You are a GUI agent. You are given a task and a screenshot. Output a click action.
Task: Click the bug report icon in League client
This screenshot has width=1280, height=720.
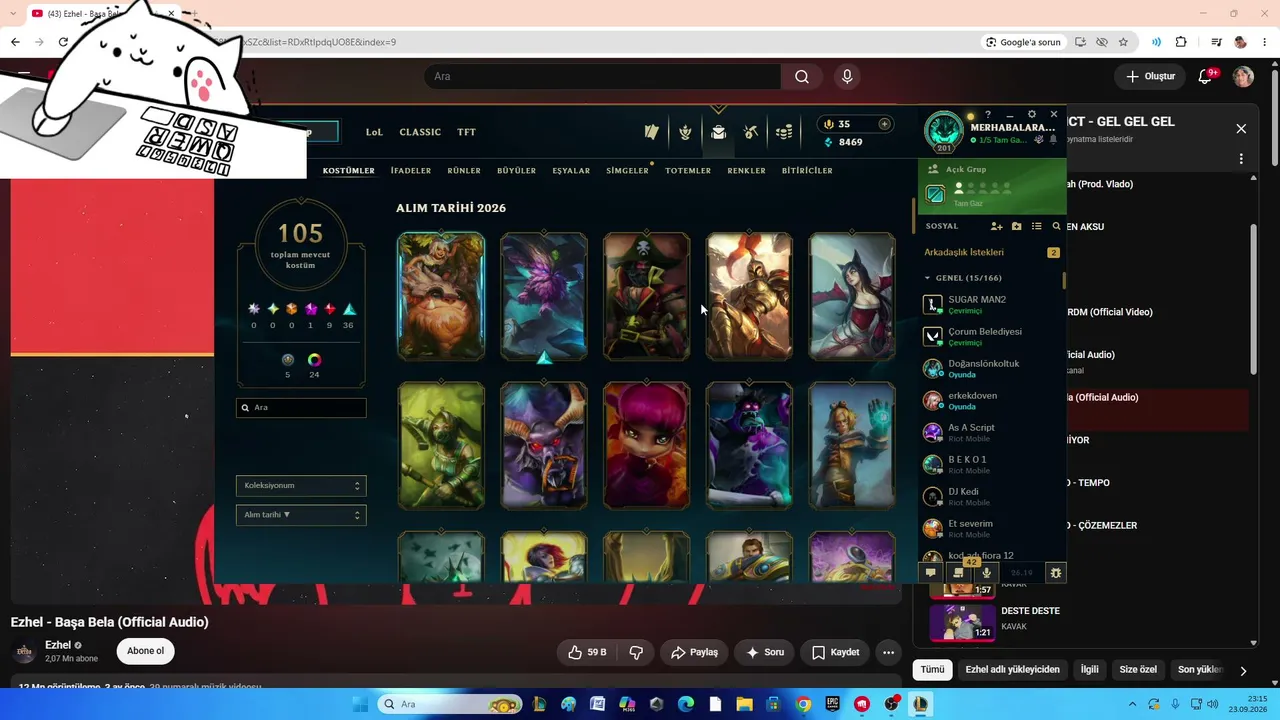[1056, 573]
